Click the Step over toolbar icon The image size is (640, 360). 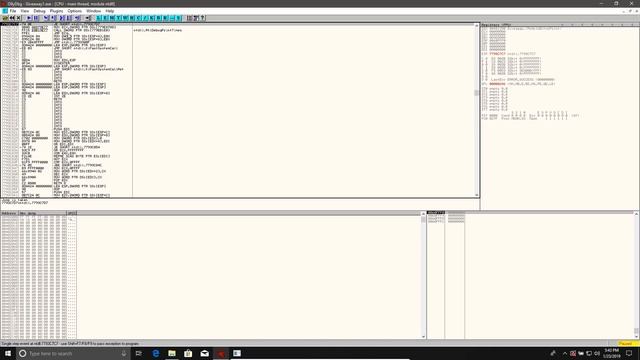[53, 18]
